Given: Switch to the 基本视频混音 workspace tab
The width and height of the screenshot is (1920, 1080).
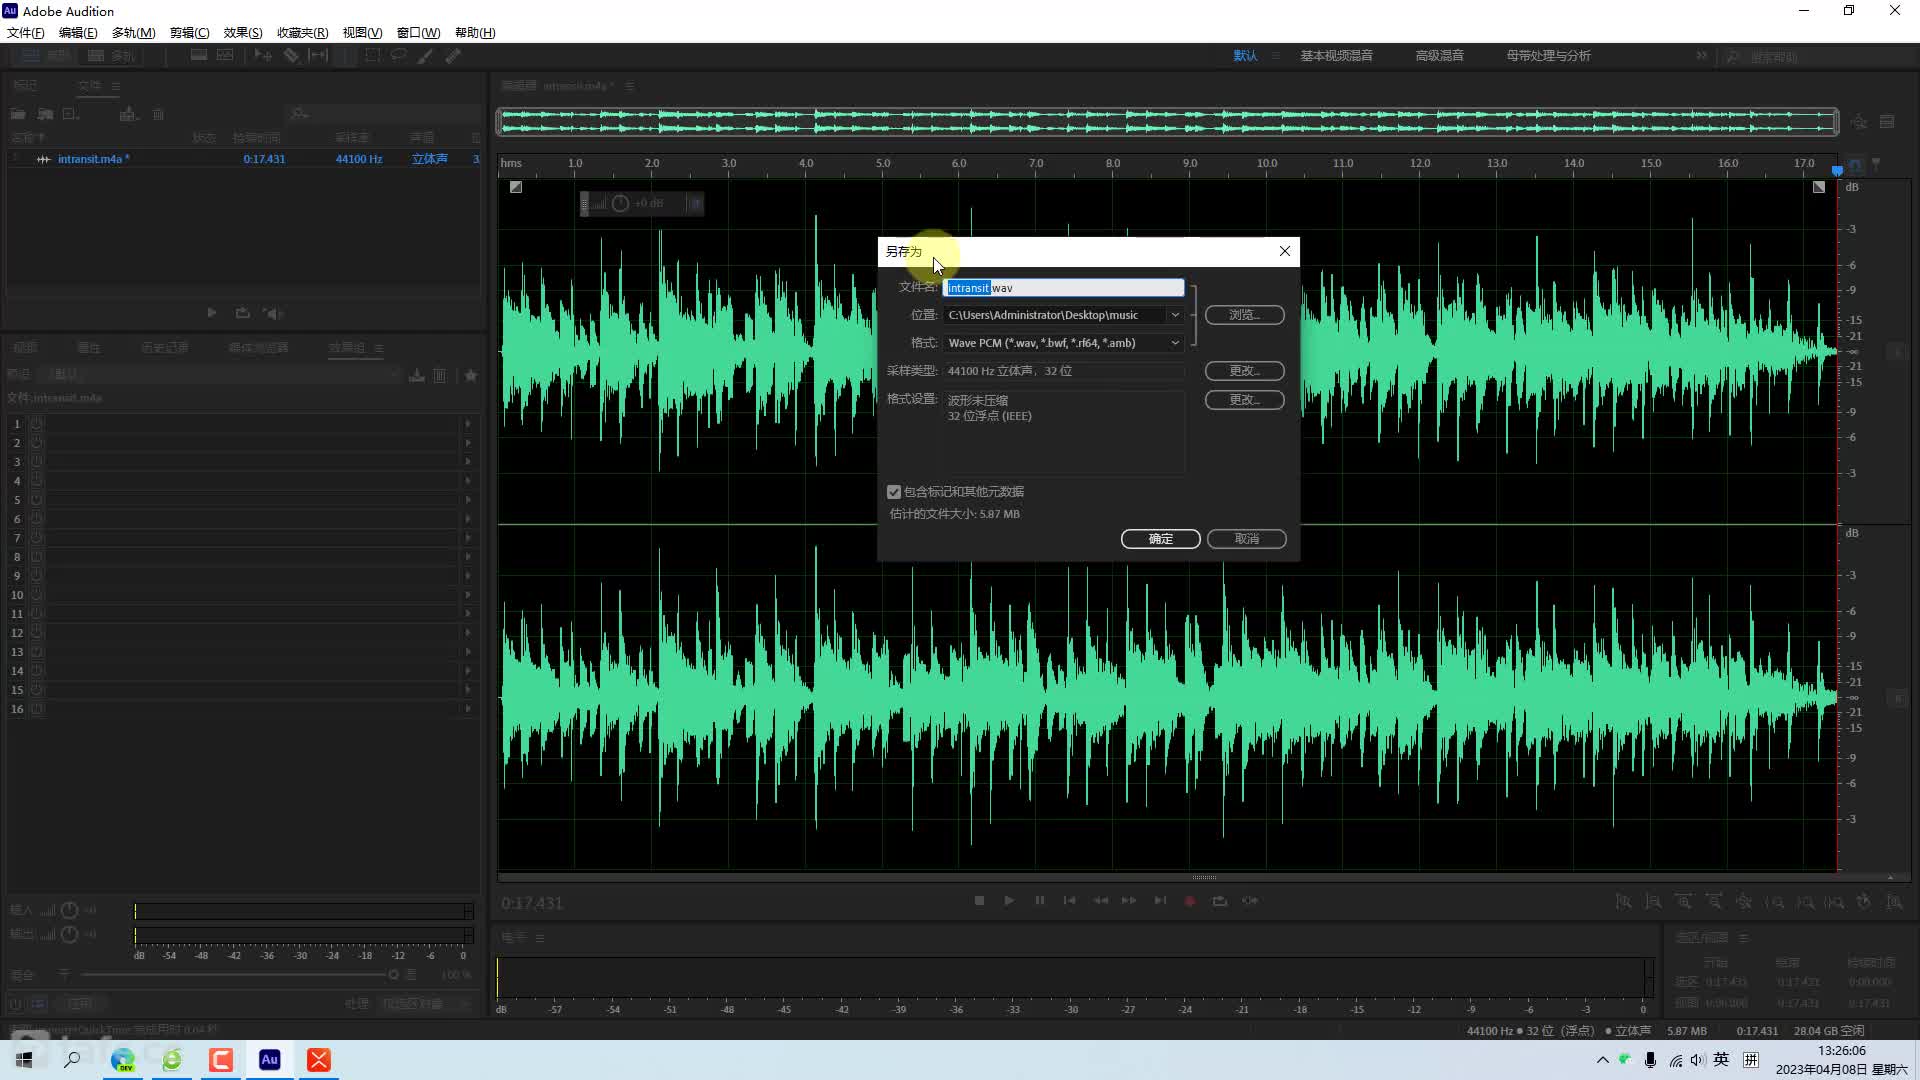Looking at the screenshot, I should (x=1336, y=56).
